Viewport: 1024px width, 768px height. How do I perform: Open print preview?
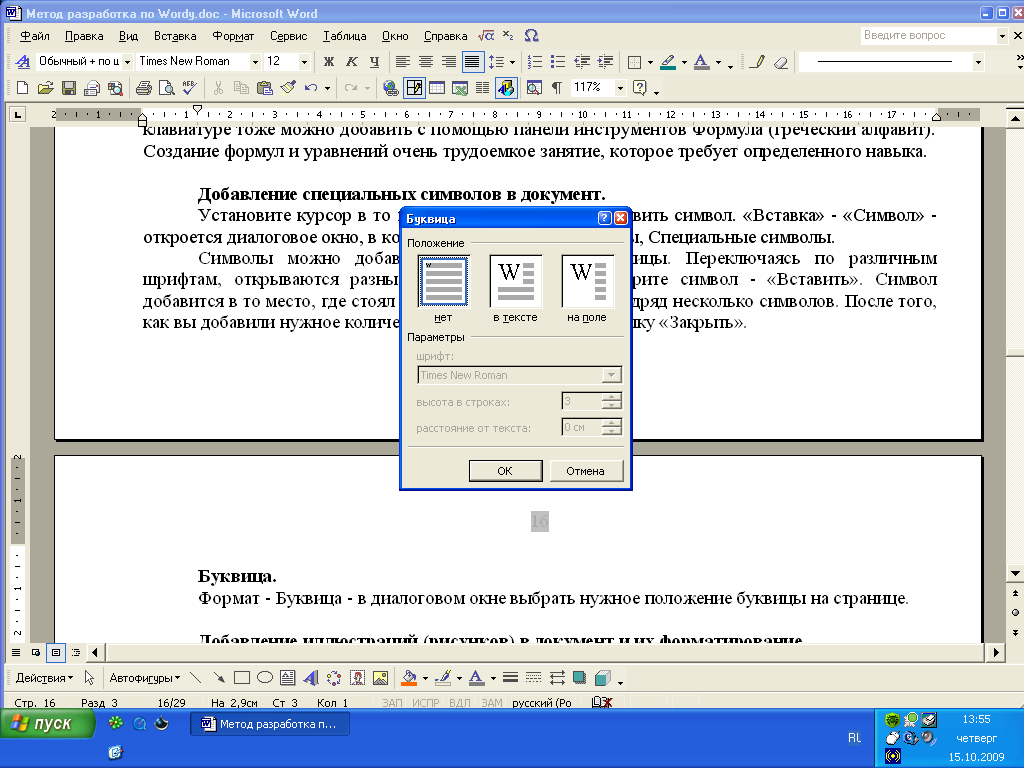point(167,88)
